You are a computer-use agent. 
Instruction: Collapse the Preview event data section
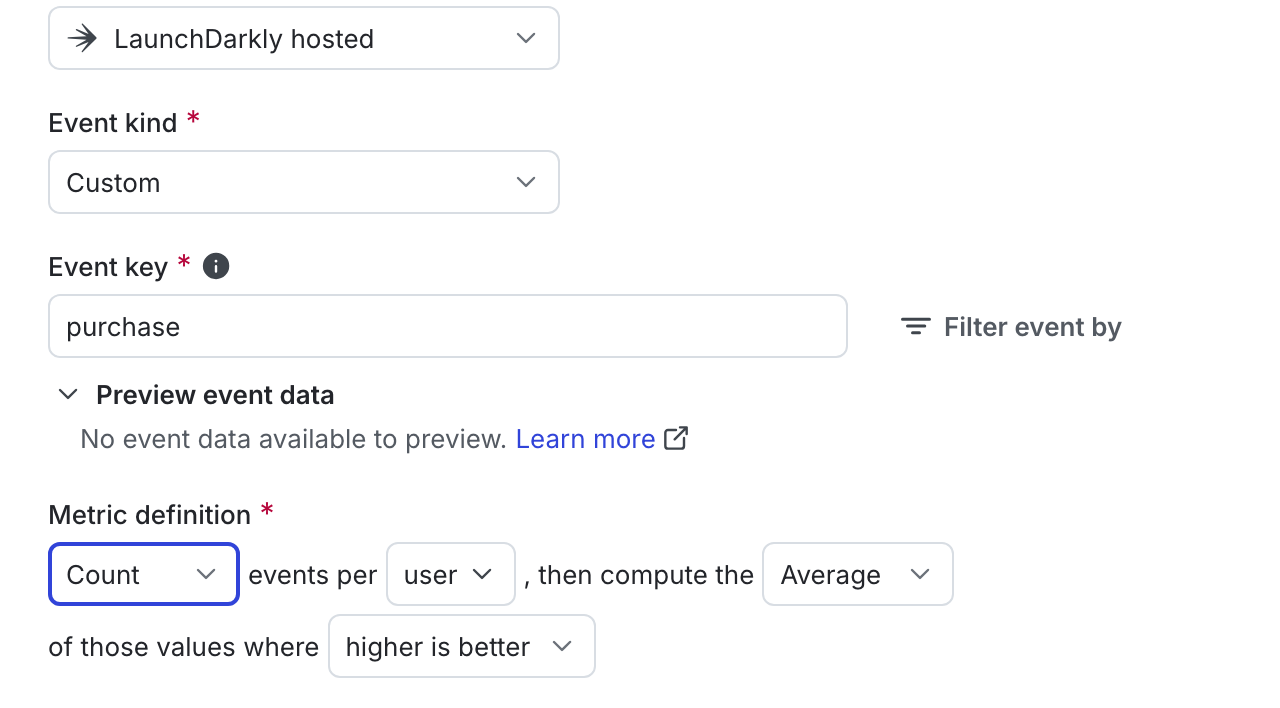pos(68,394)
